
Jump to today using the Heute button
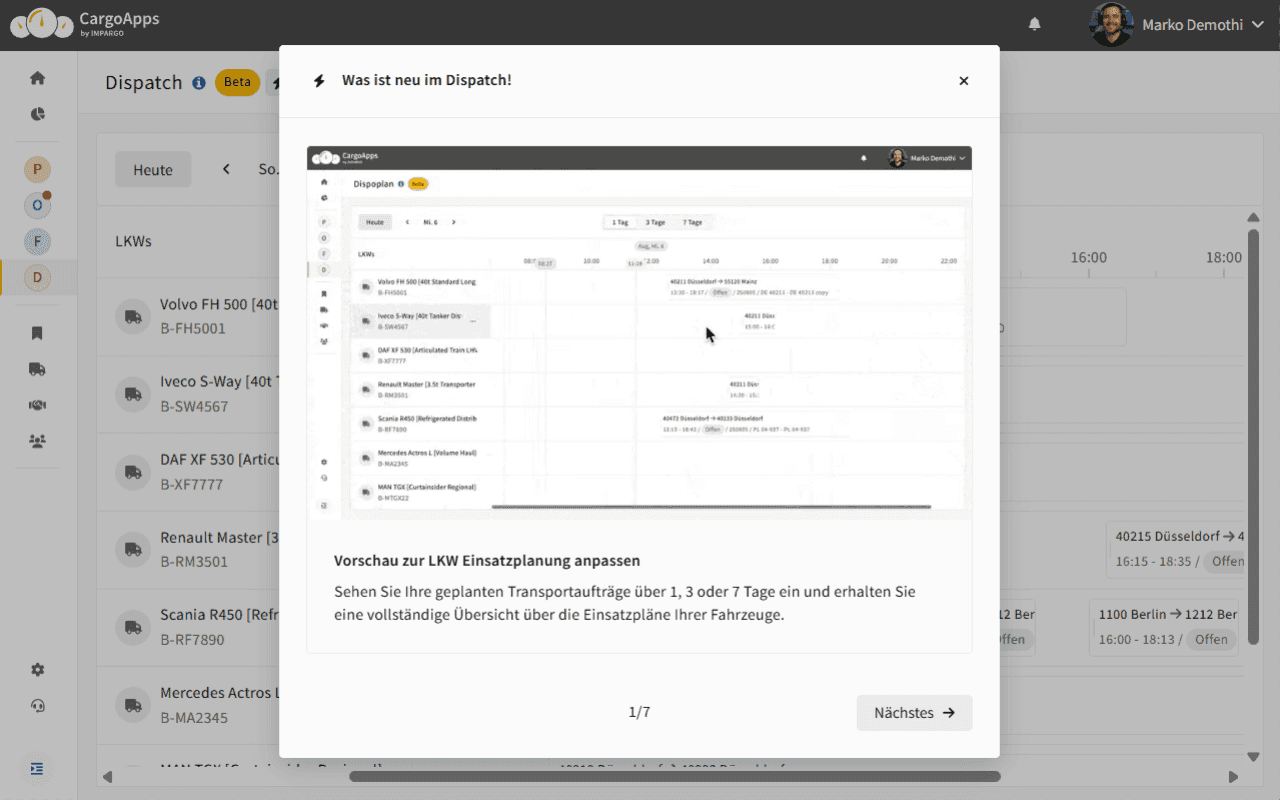click(152, 169)
